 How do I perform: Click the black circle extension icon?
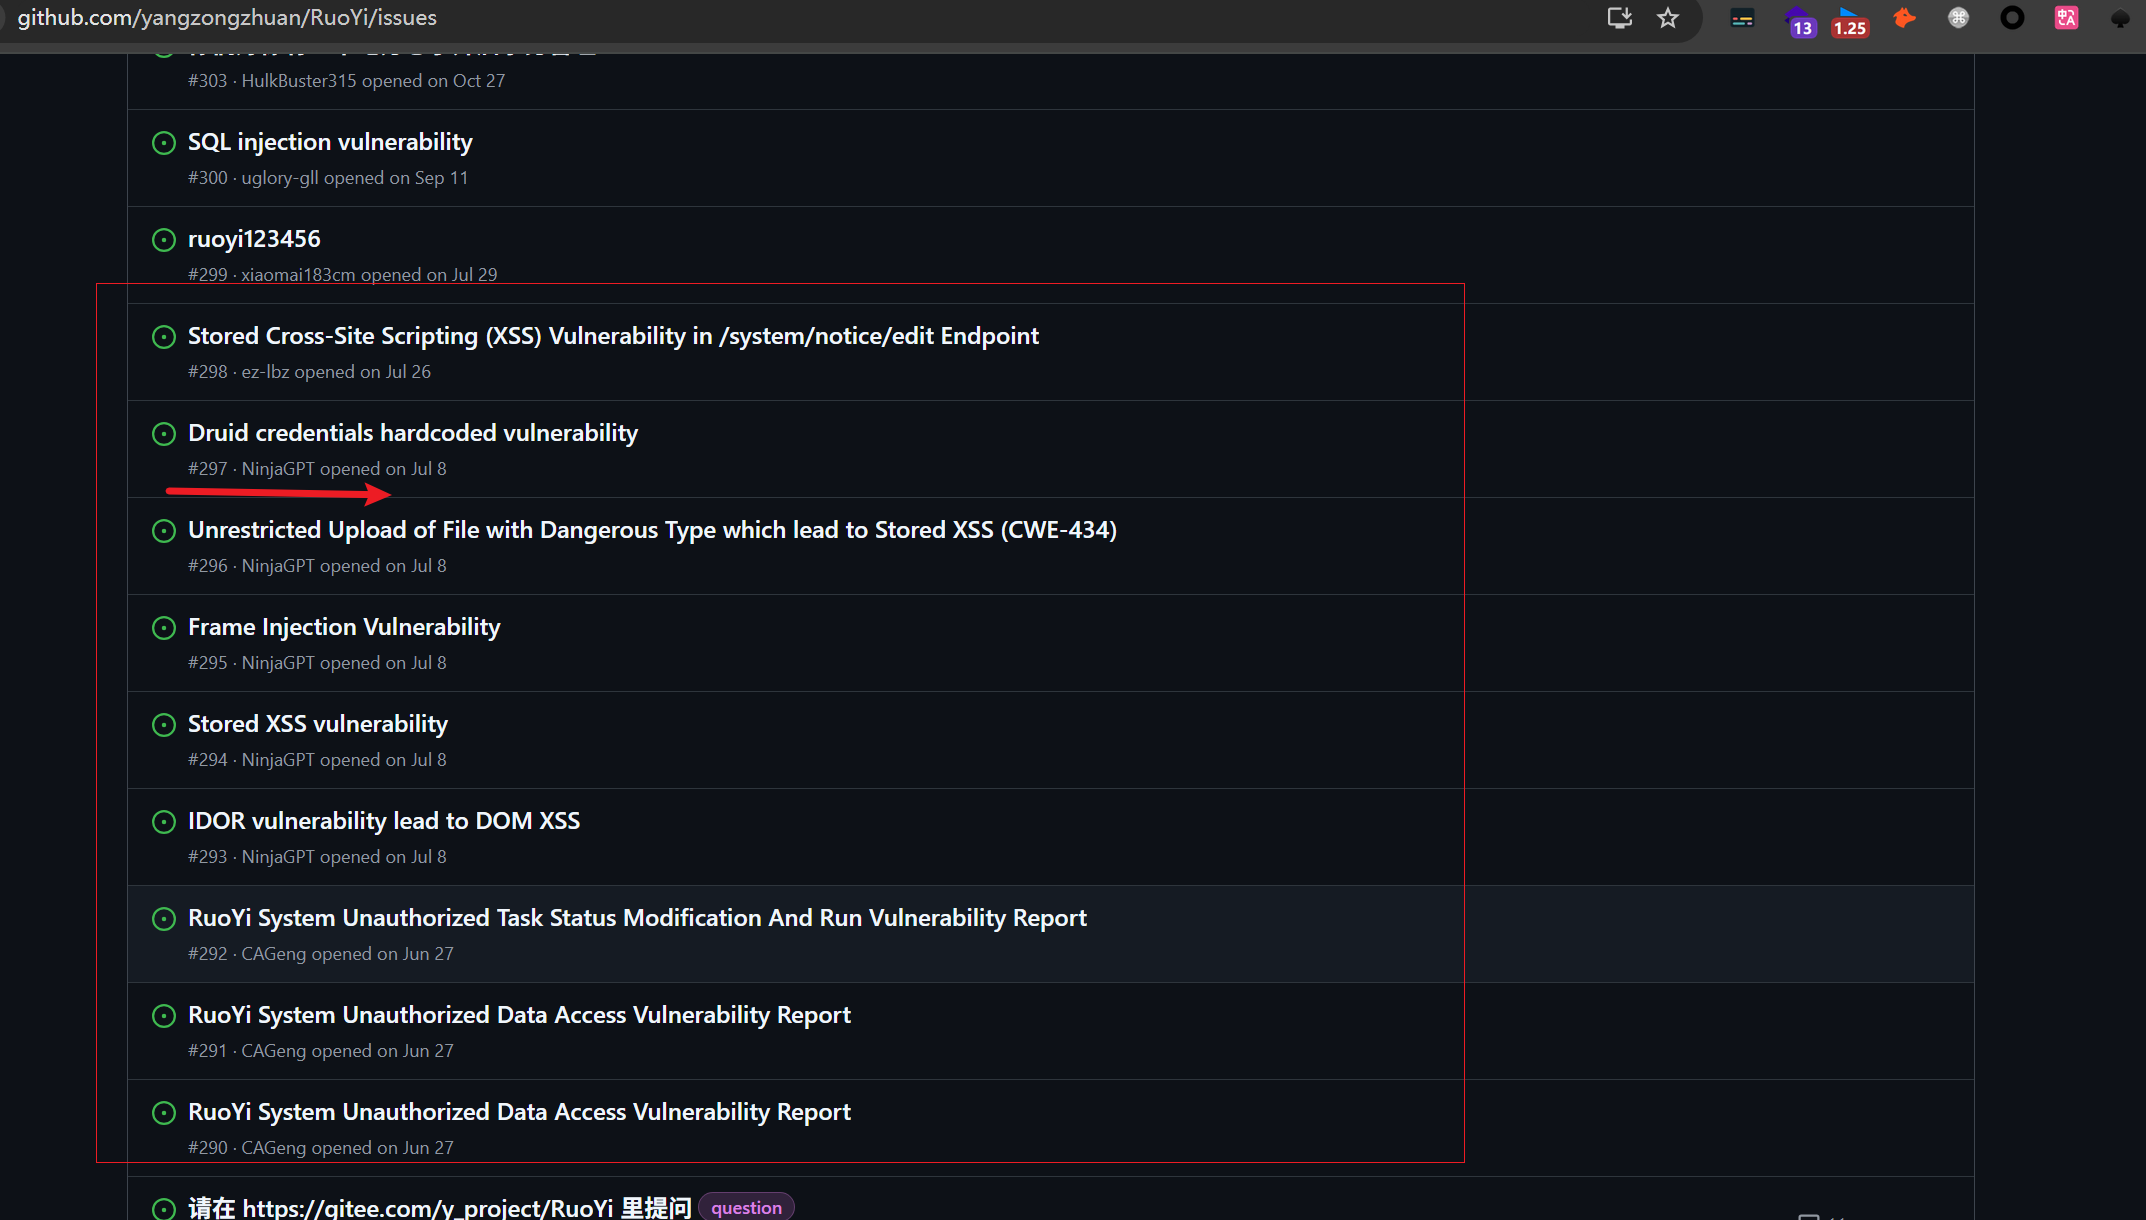point(2012,18)
